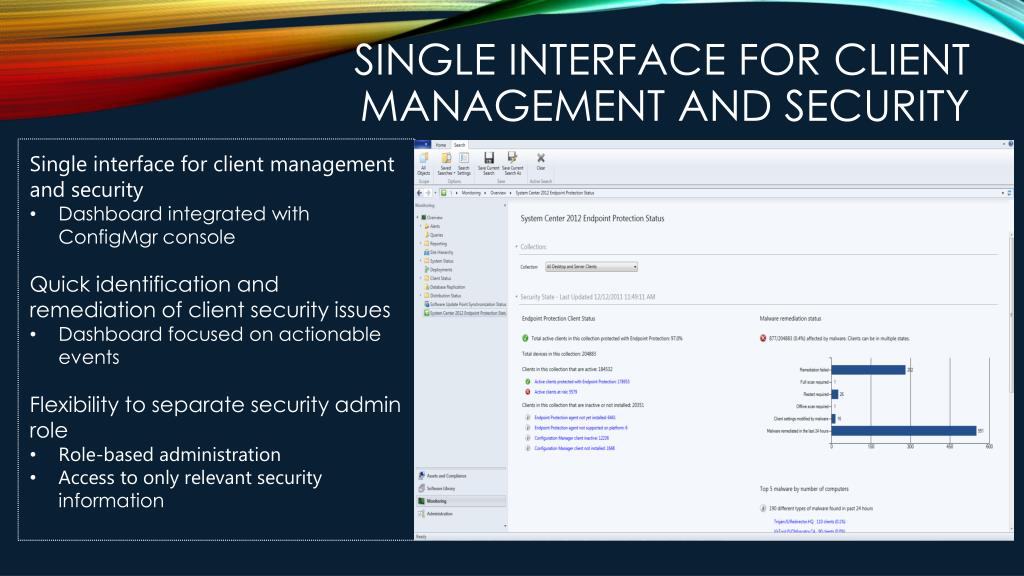
Task: Expand the System Status tree node
Action: pyautogui.click(x=421, y=261)
